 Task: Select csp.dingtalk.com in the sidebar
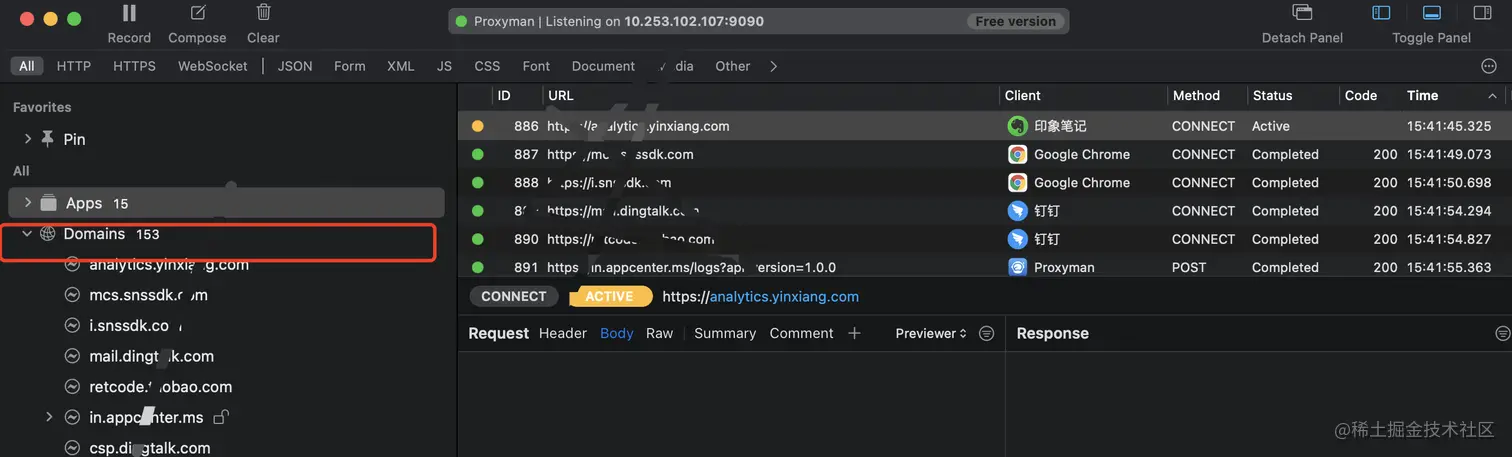[149, 448]
